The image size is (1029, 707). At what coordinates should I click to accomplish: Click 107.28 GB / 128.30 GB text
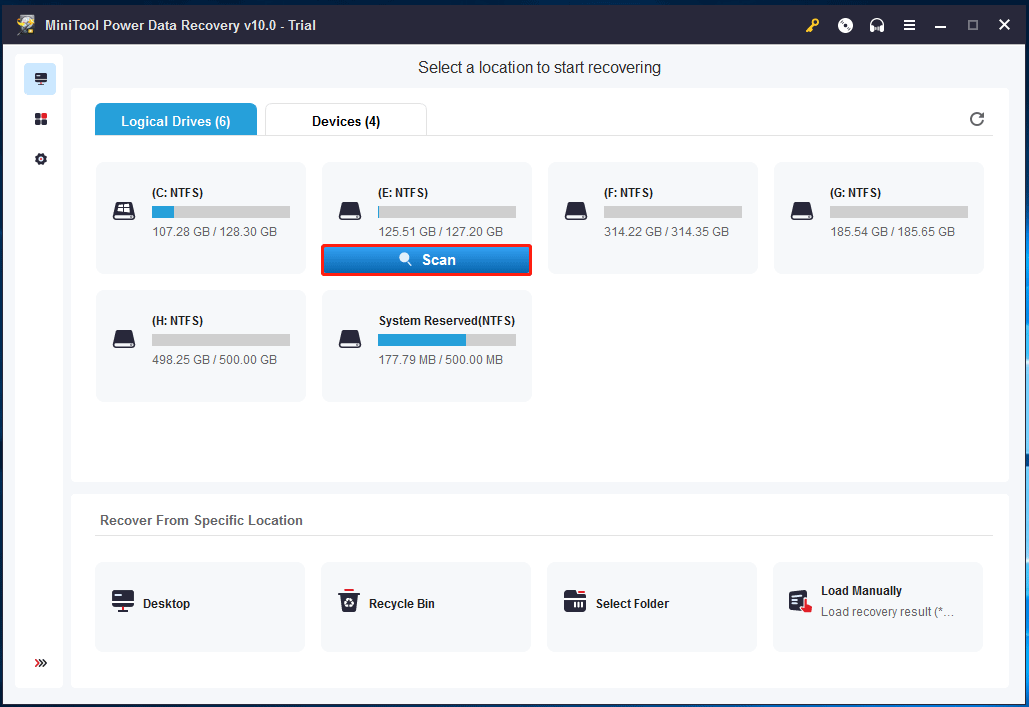click(x=215, y=232)
